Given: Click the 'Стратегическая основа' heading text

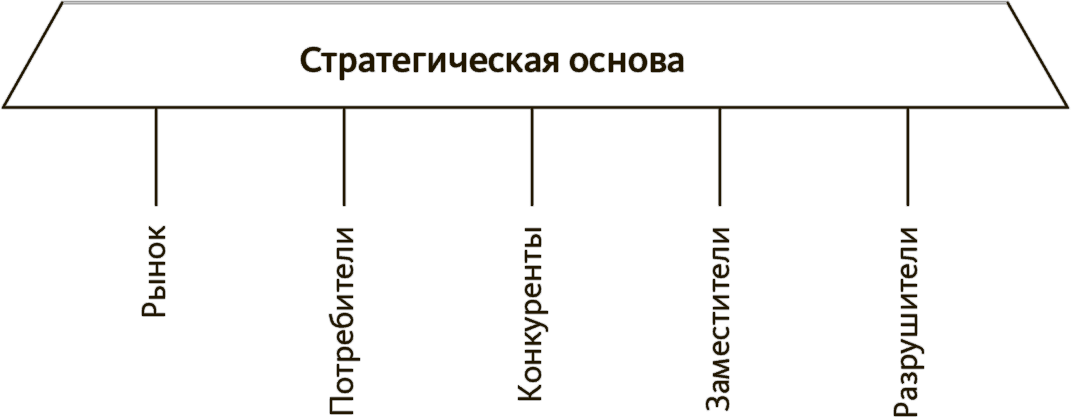Looking at the screenshot, I should pos(492,62).
